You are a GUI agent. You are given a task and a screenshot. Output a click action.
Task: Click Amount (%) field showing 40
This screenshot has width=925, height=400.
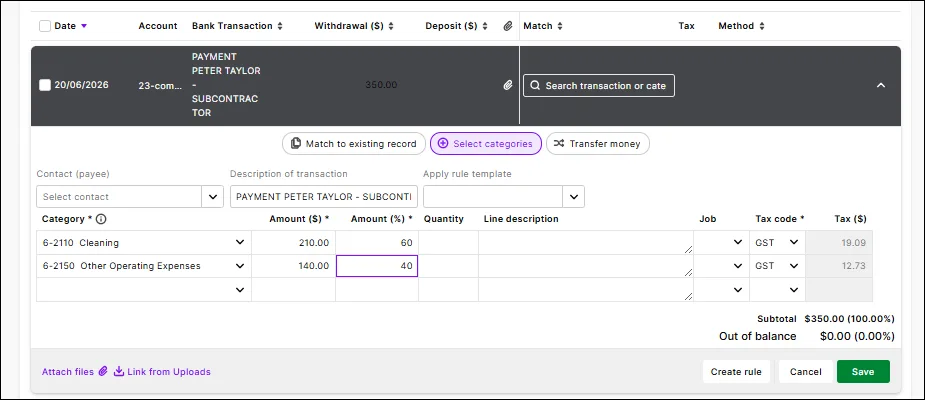(377, 266)
